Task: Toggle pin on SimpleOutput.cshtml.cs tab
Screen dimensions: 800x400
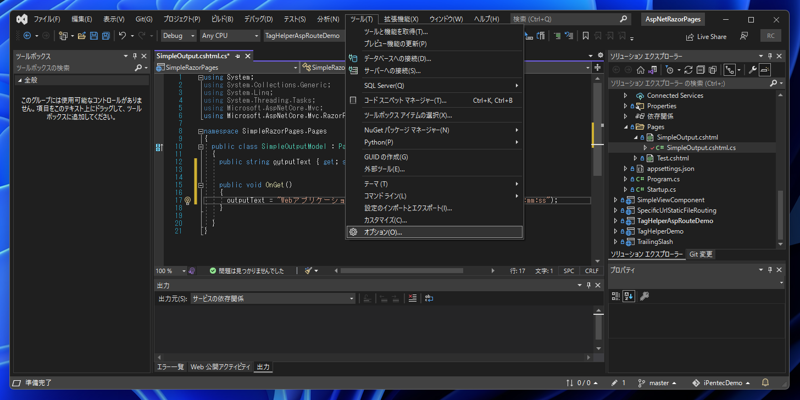Action: 239,56
